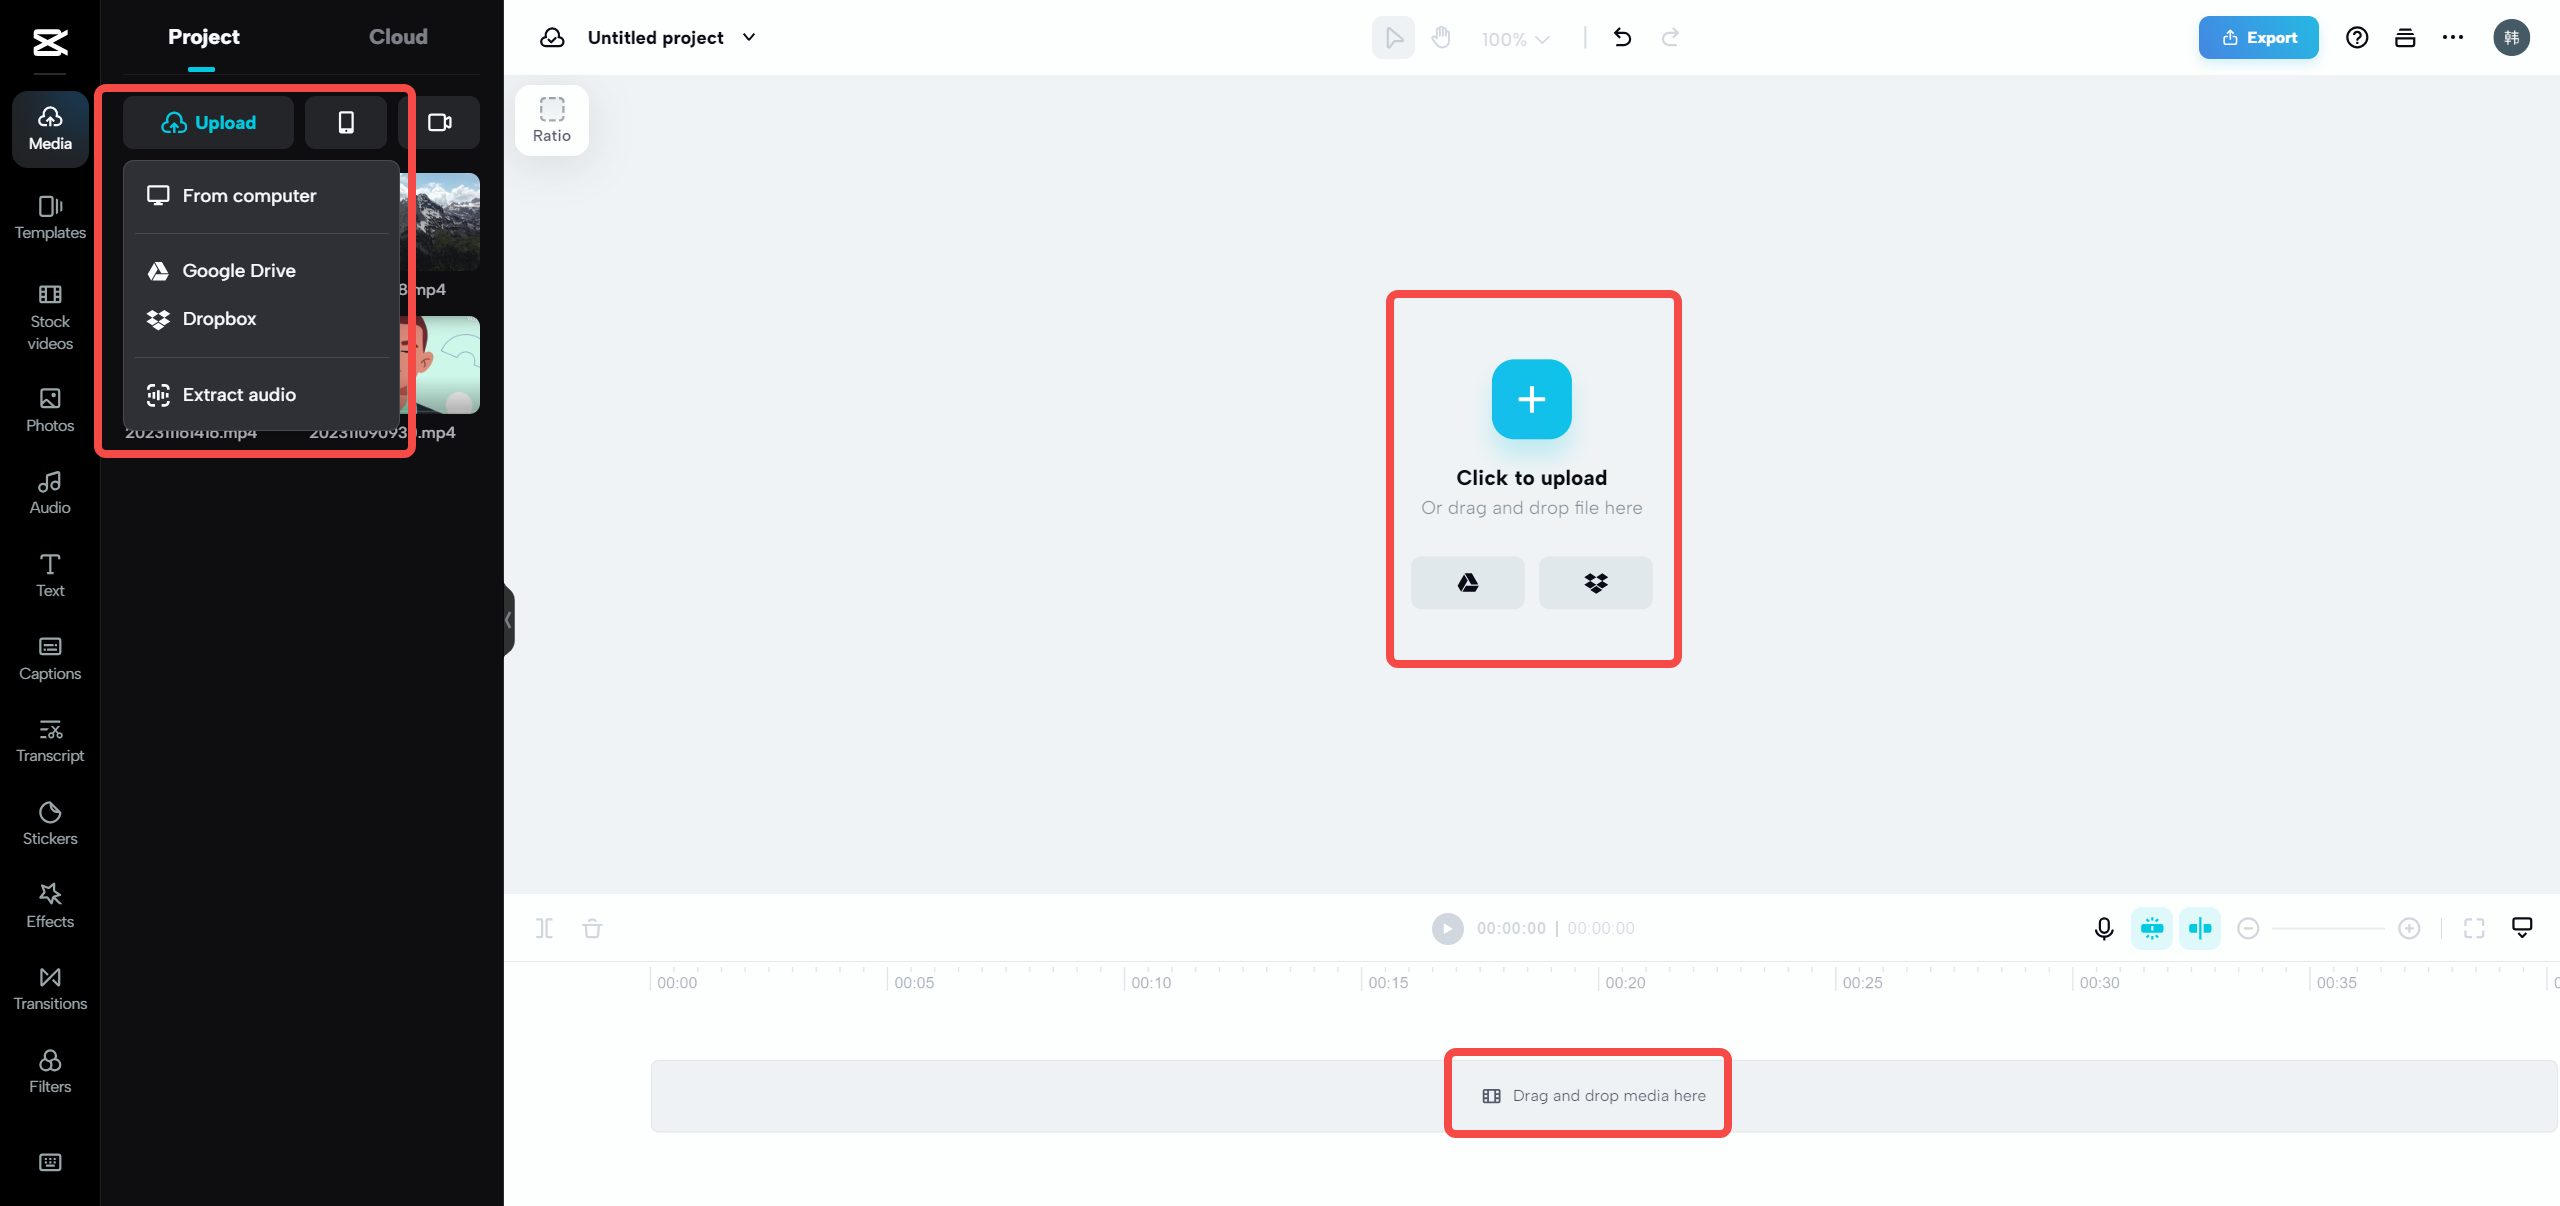Screen dimensions: 2560x1206
Task: Switch to the Cloud tab
Action: [x=397, y=36]
